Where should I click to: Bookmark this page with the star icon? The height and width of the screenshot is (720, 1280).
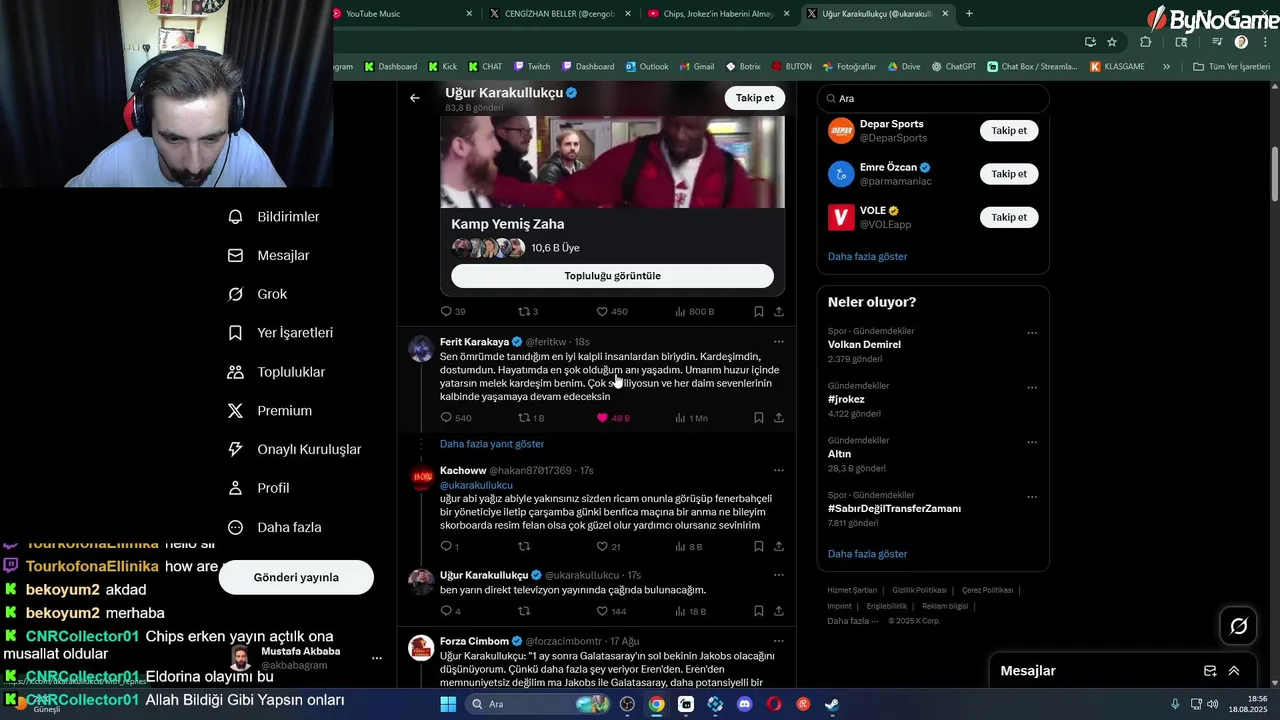[1112, 42]
